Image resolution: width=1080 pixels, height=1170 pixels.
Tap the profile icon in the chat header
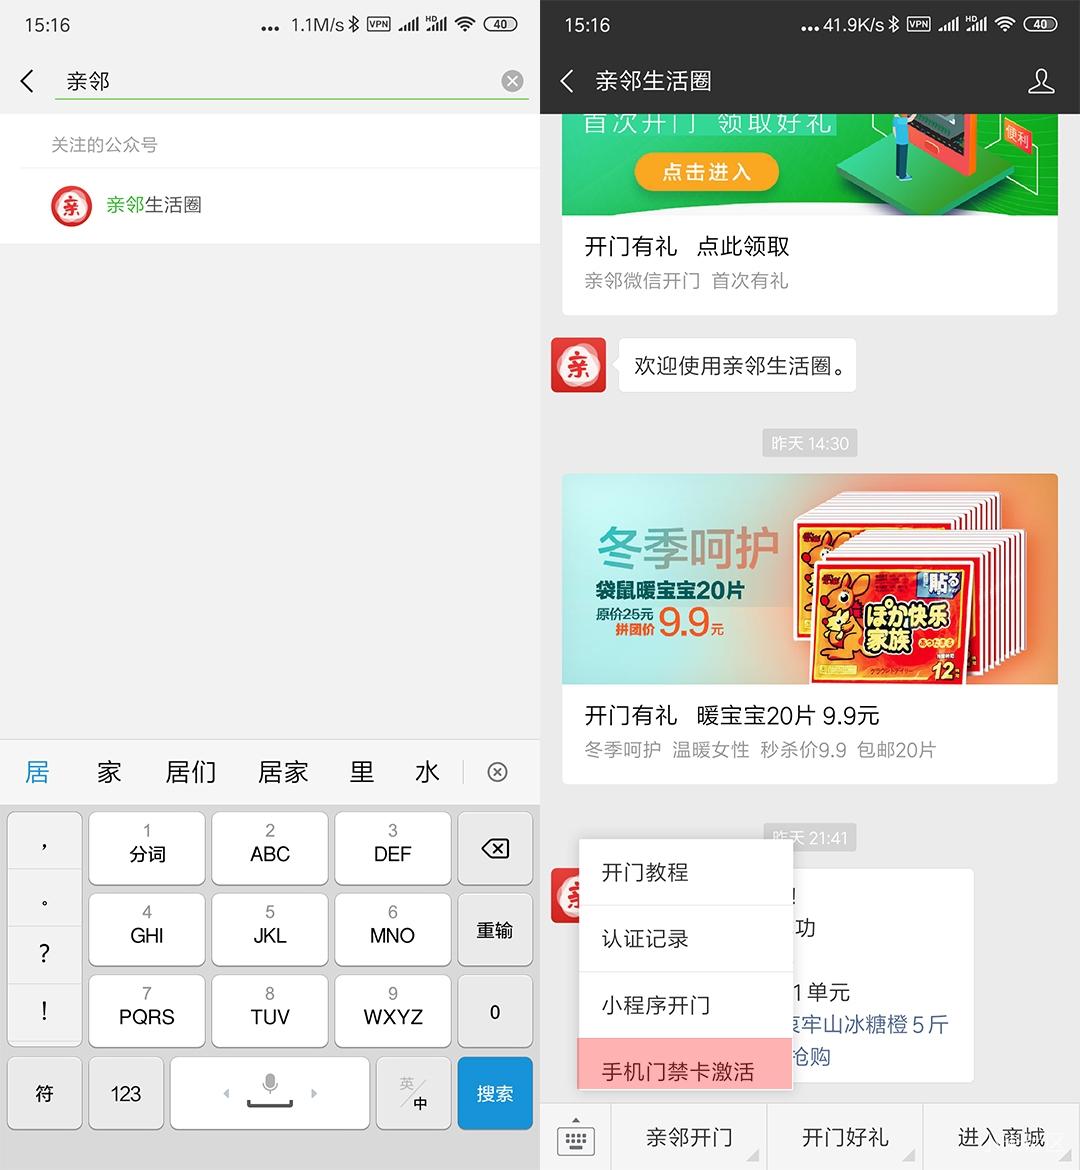click(1041, 81)
